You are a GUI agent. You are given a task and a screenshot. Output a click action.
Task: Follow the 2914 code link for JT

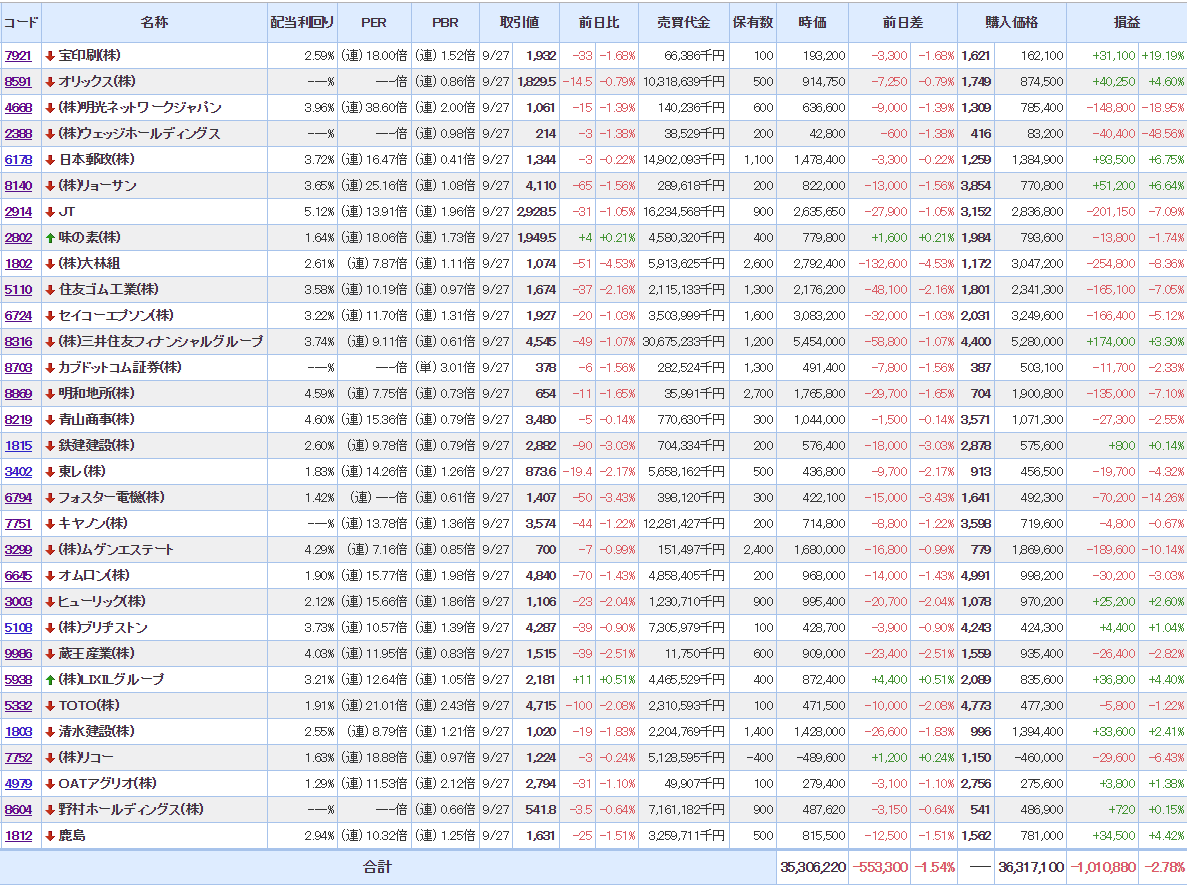point(18,212)
